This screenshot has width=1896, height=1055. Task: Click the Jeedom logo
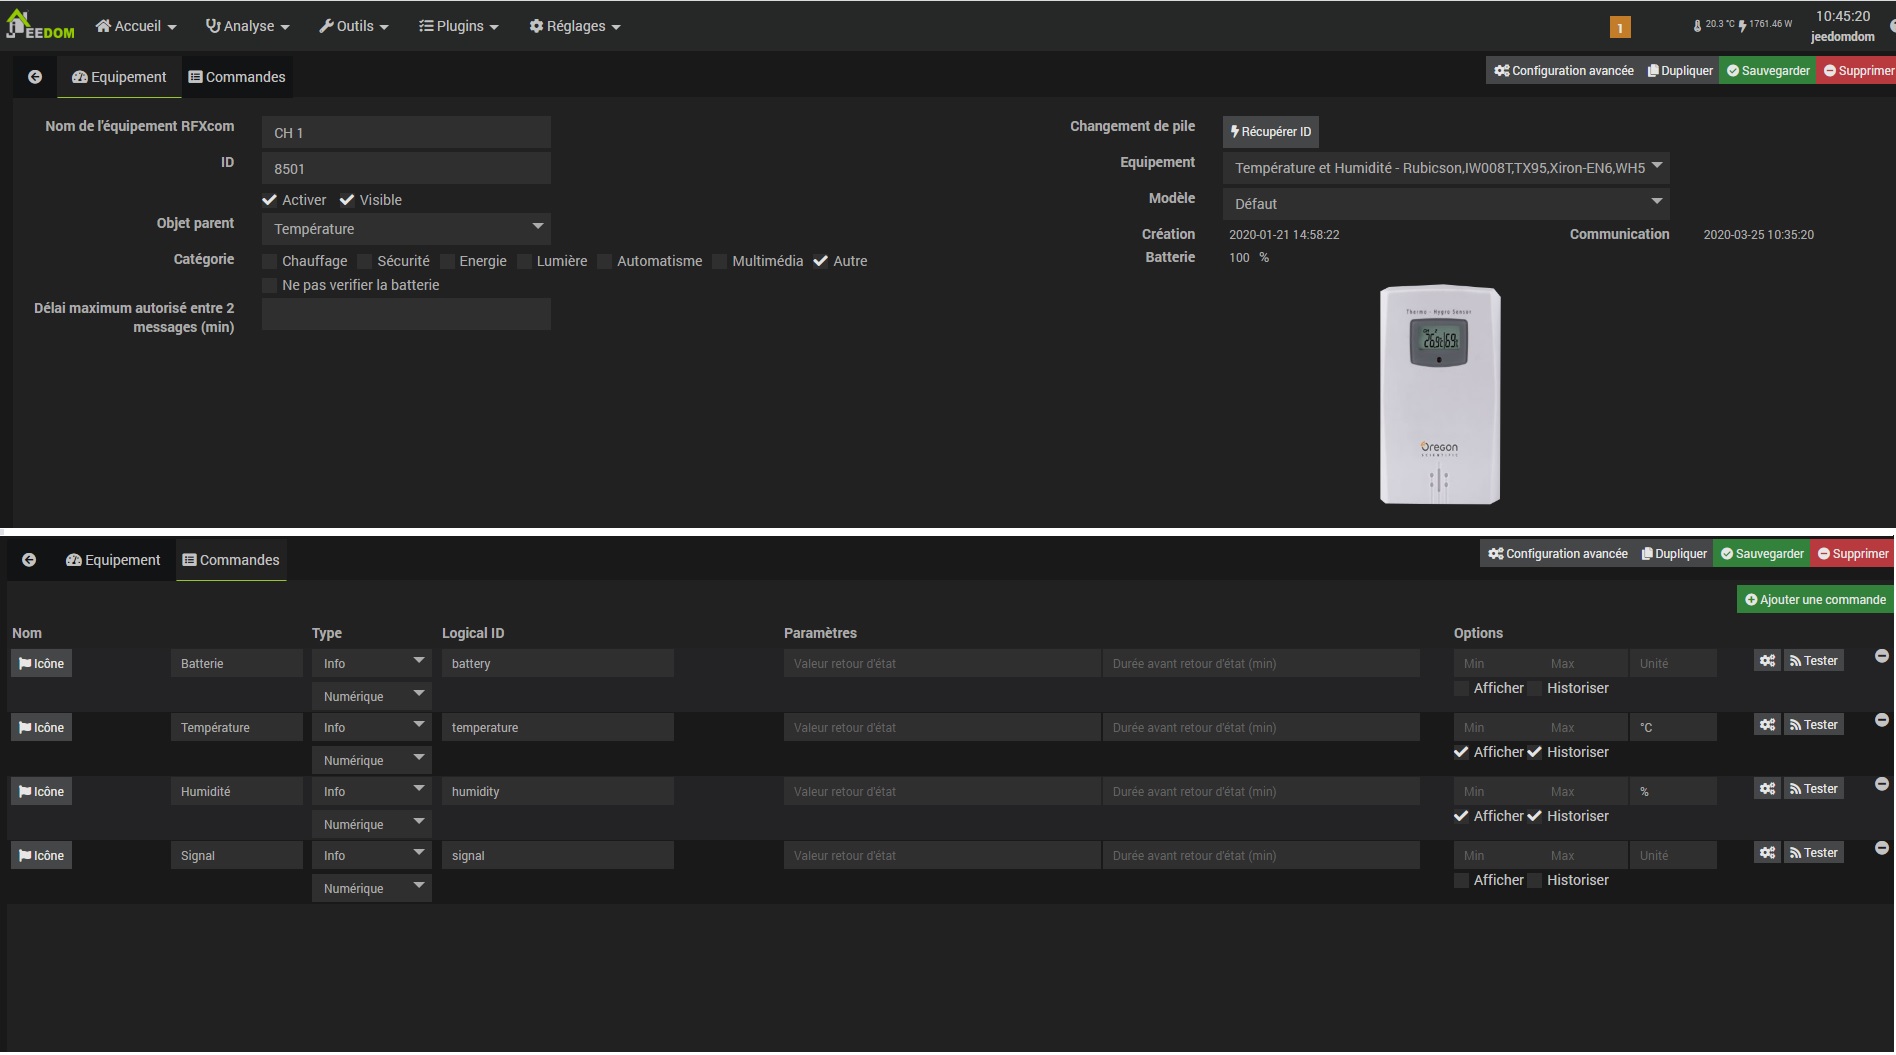click(40, 25)
